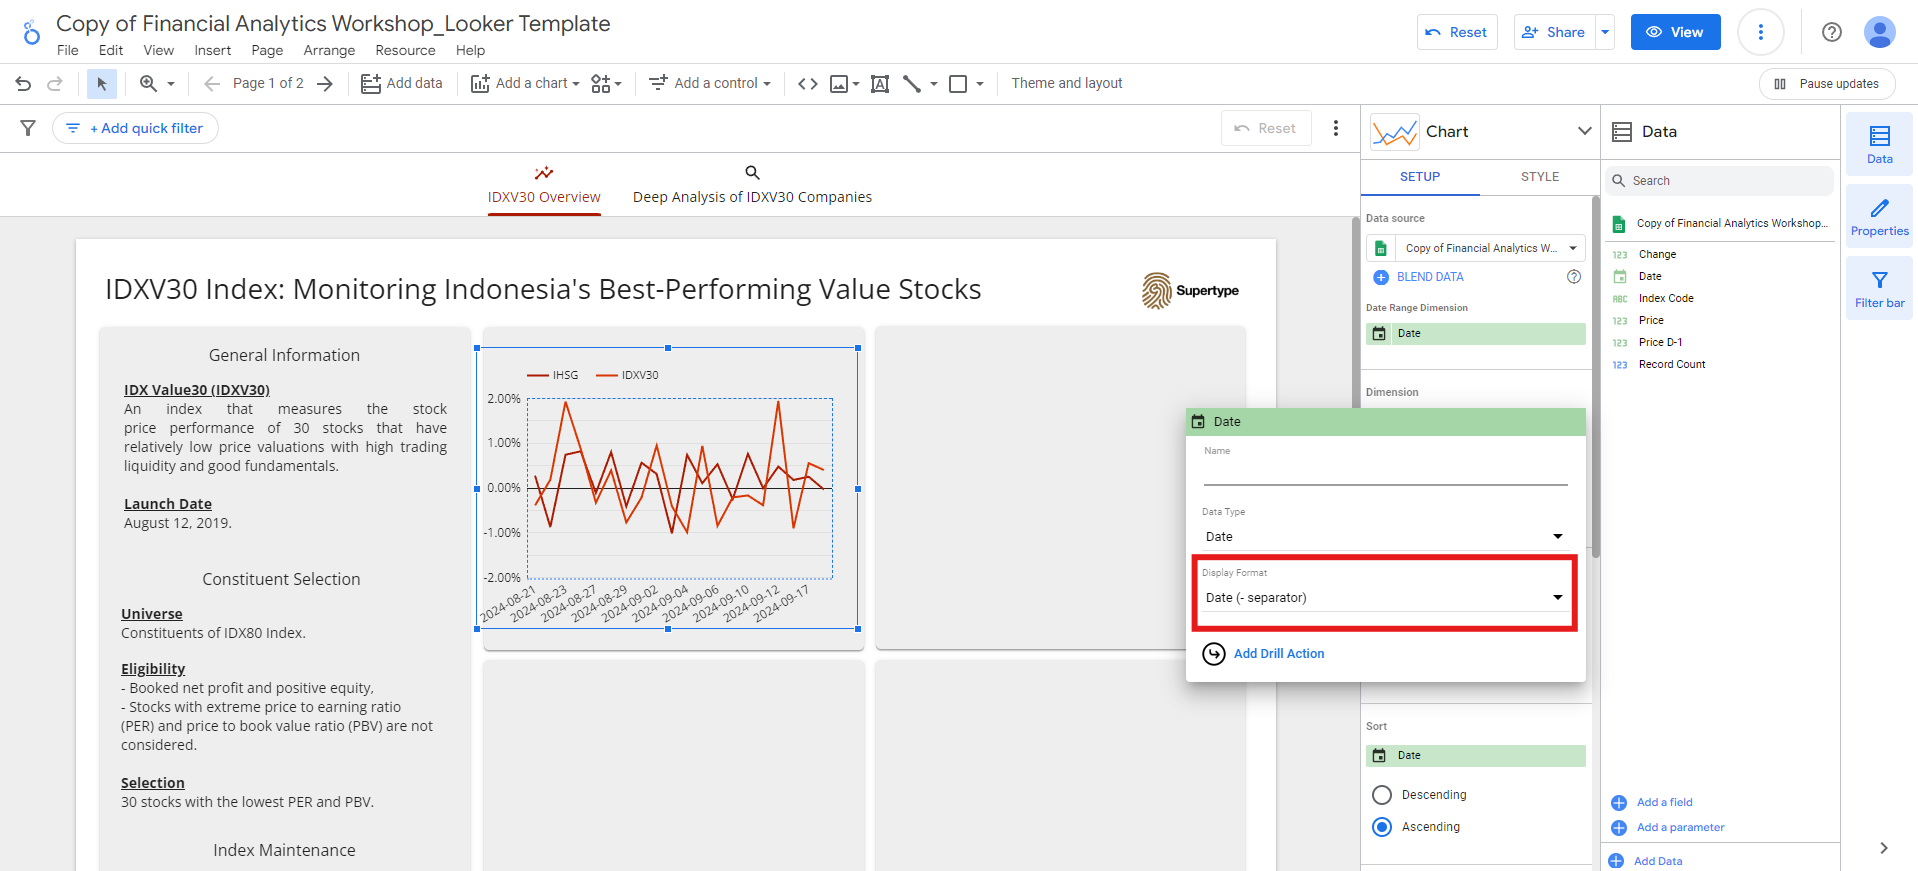Switch to the STYLE tab
This screenshot has height=871, width=1918.
click(x=1539, y=177)
